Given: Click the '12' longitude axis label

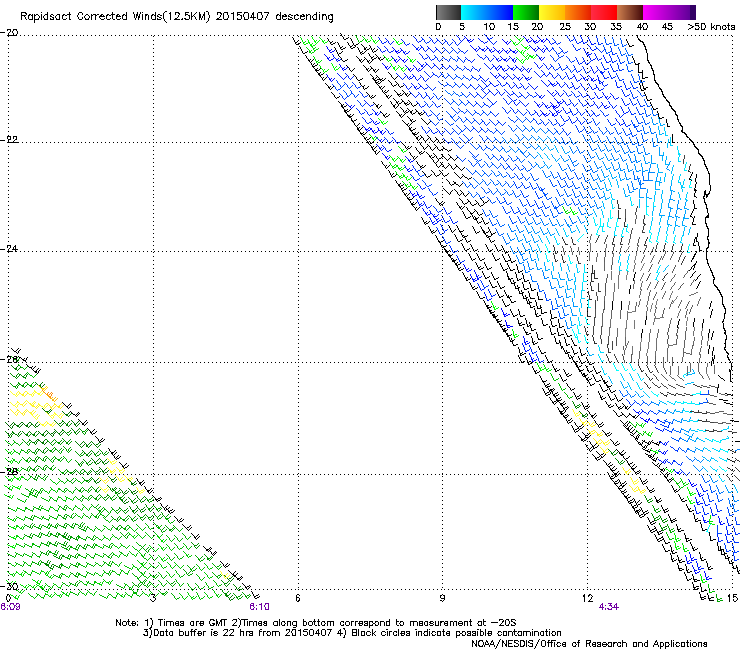Looking at the screenshot, I should (587, 598).
